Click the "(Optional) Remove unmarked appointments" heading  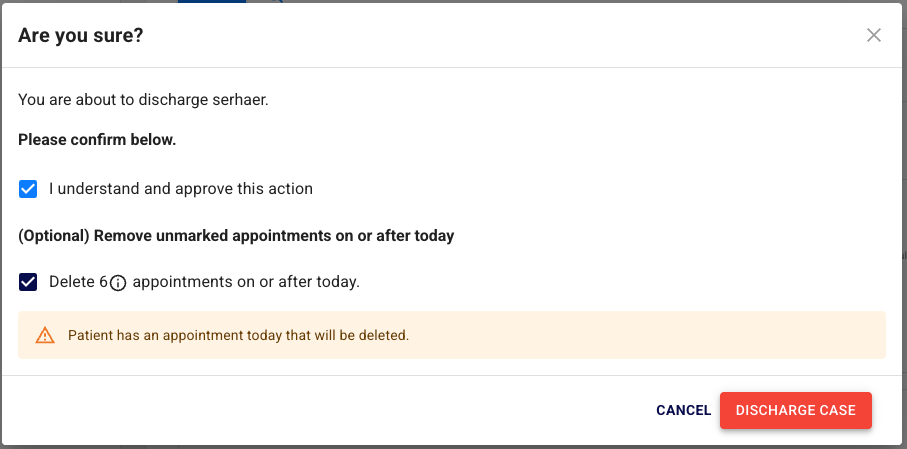236,236
